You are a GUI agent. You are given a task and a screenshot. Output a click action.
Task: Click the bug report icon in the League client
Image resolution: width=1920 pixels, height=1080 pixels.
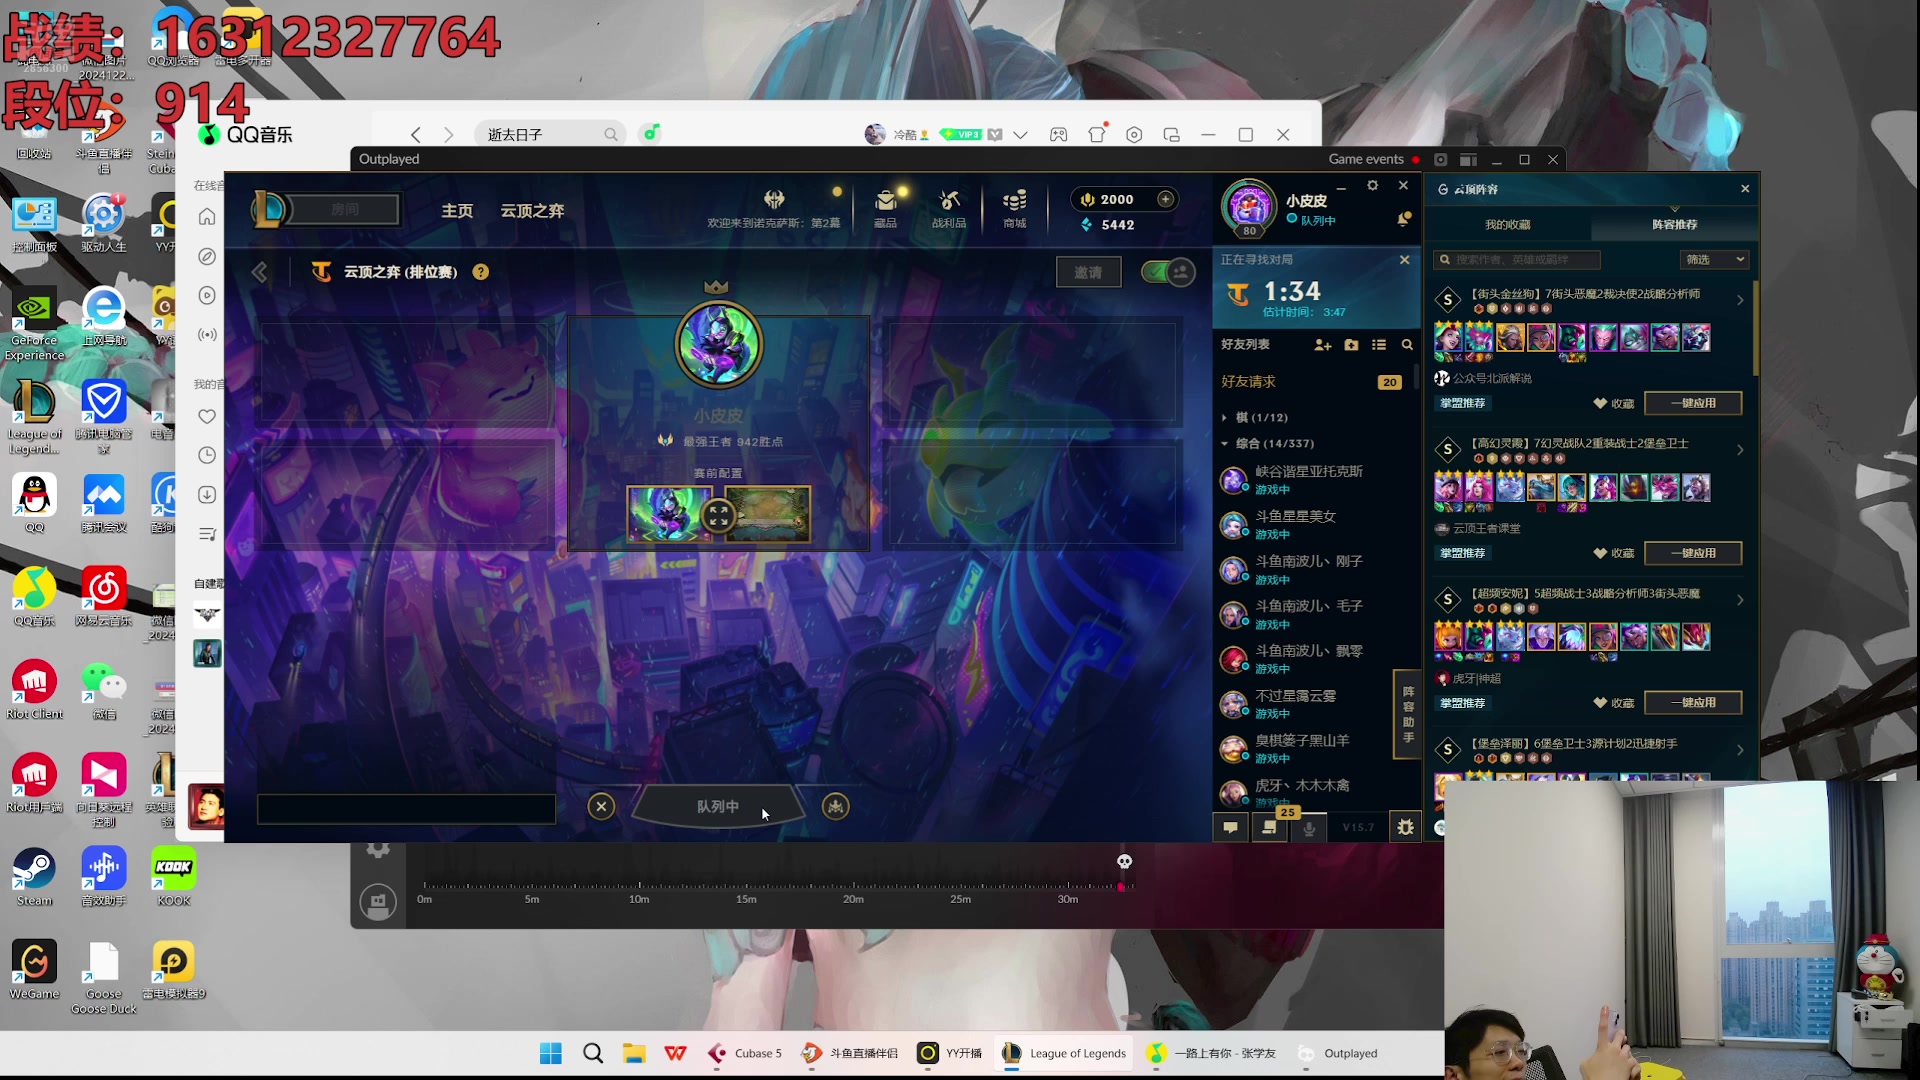[1405, 827]
